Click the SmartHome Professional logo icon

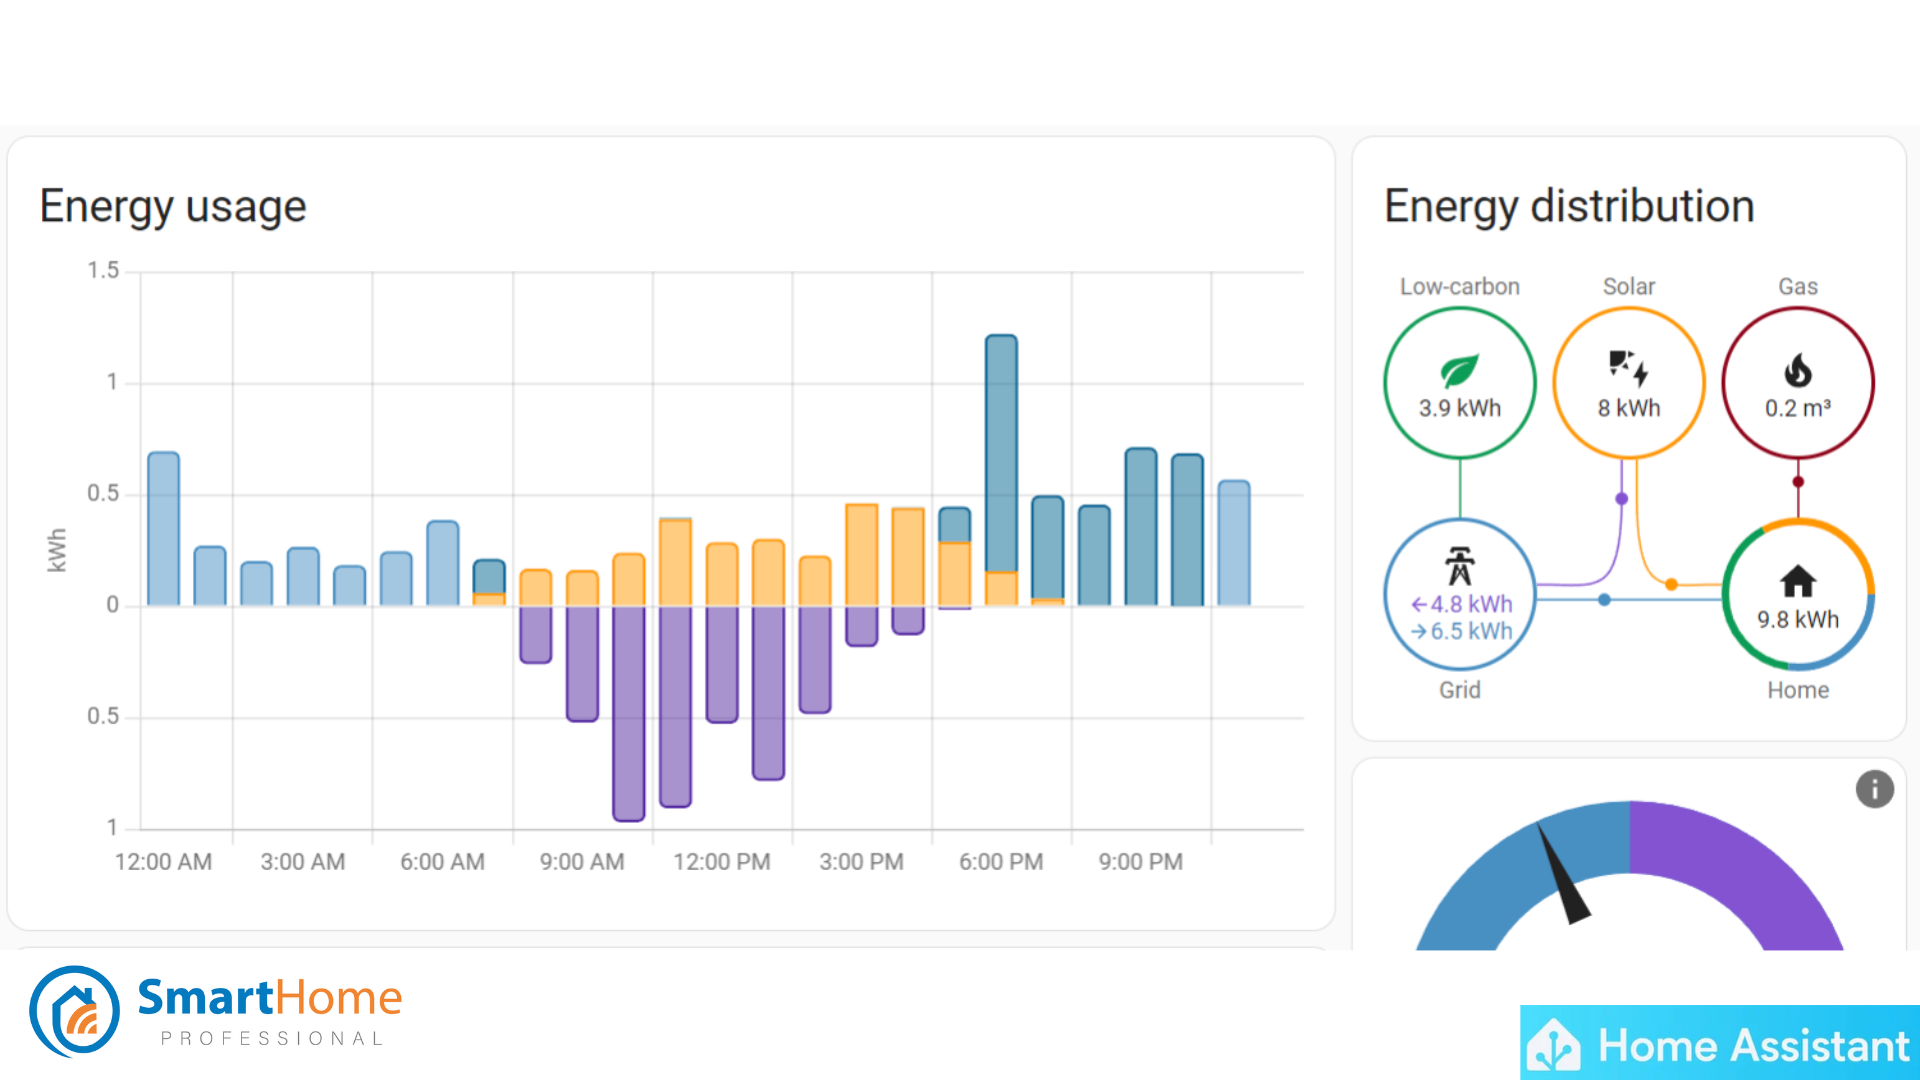click(x=75, y=1011)
